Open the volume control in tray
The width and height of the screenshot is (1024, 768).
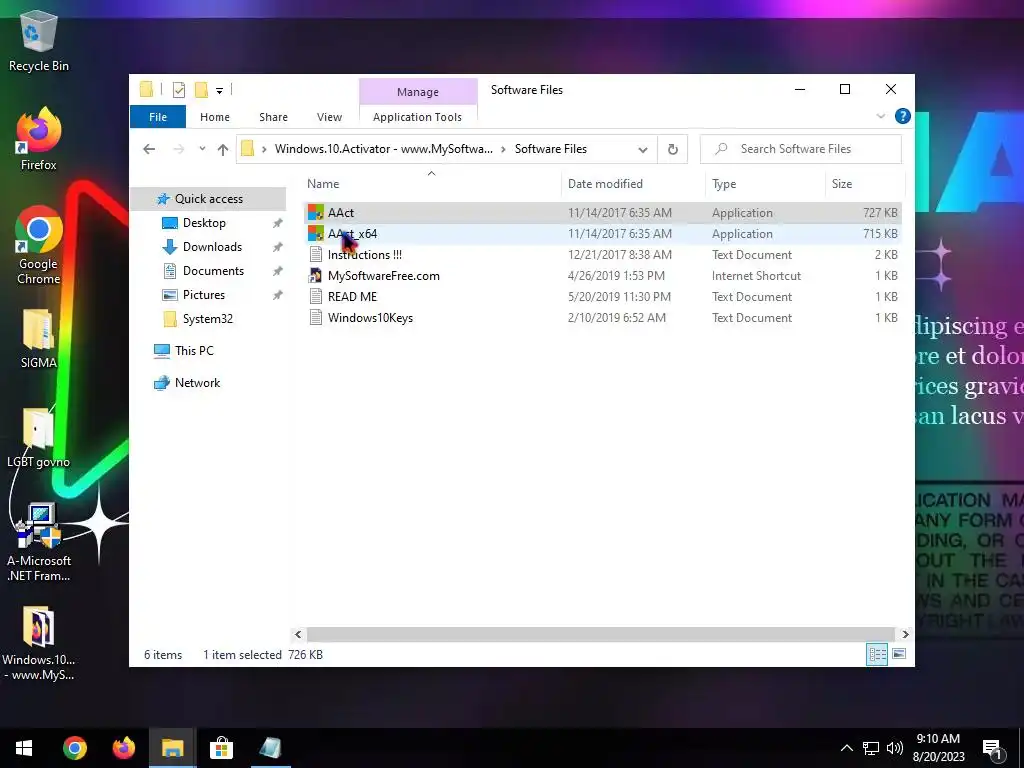click(x=895, y=748)
